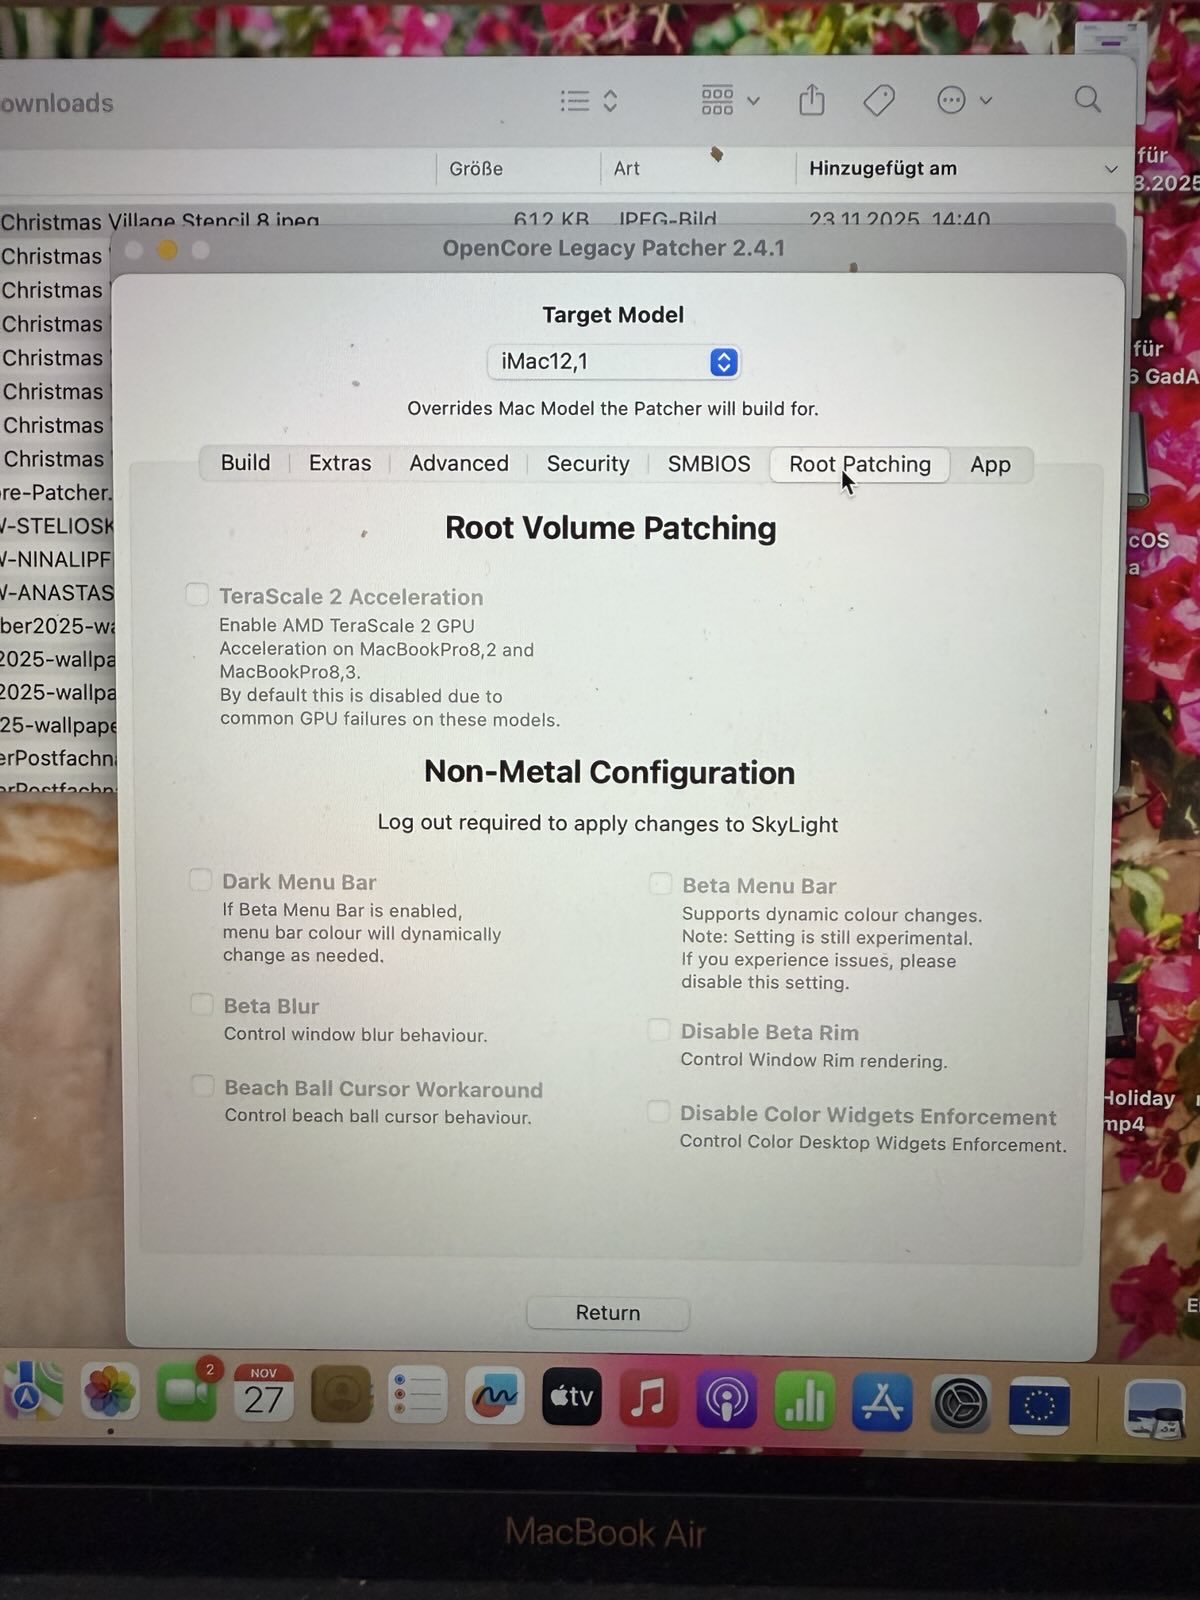
Task: Sort Finder by Art column
Action: coord(627,169)
